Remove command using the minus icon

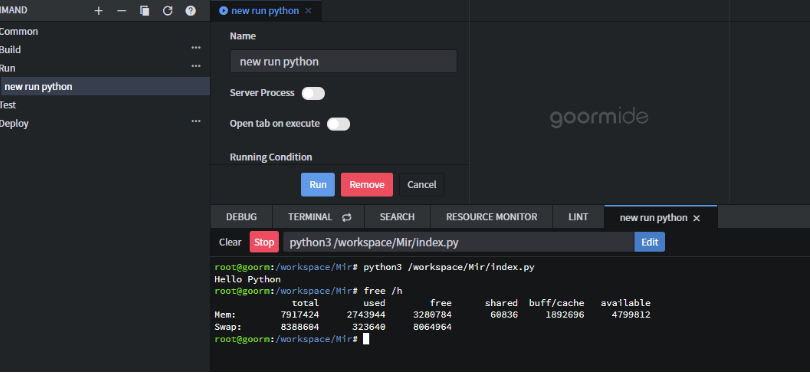[x=121, y=11]
